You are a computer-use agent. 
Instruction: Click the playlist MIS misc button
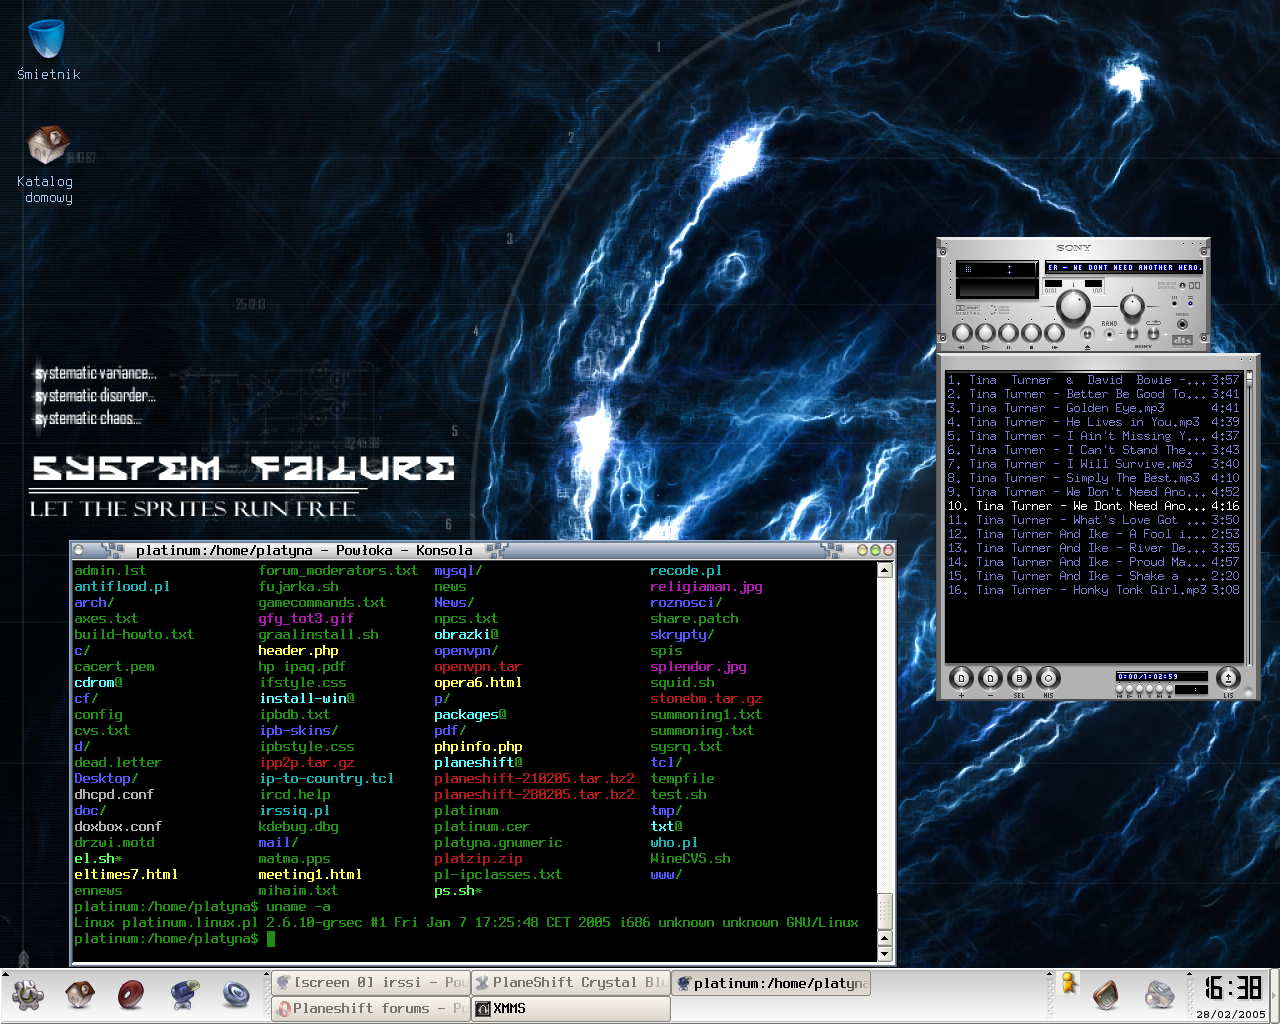point(1048,678)
